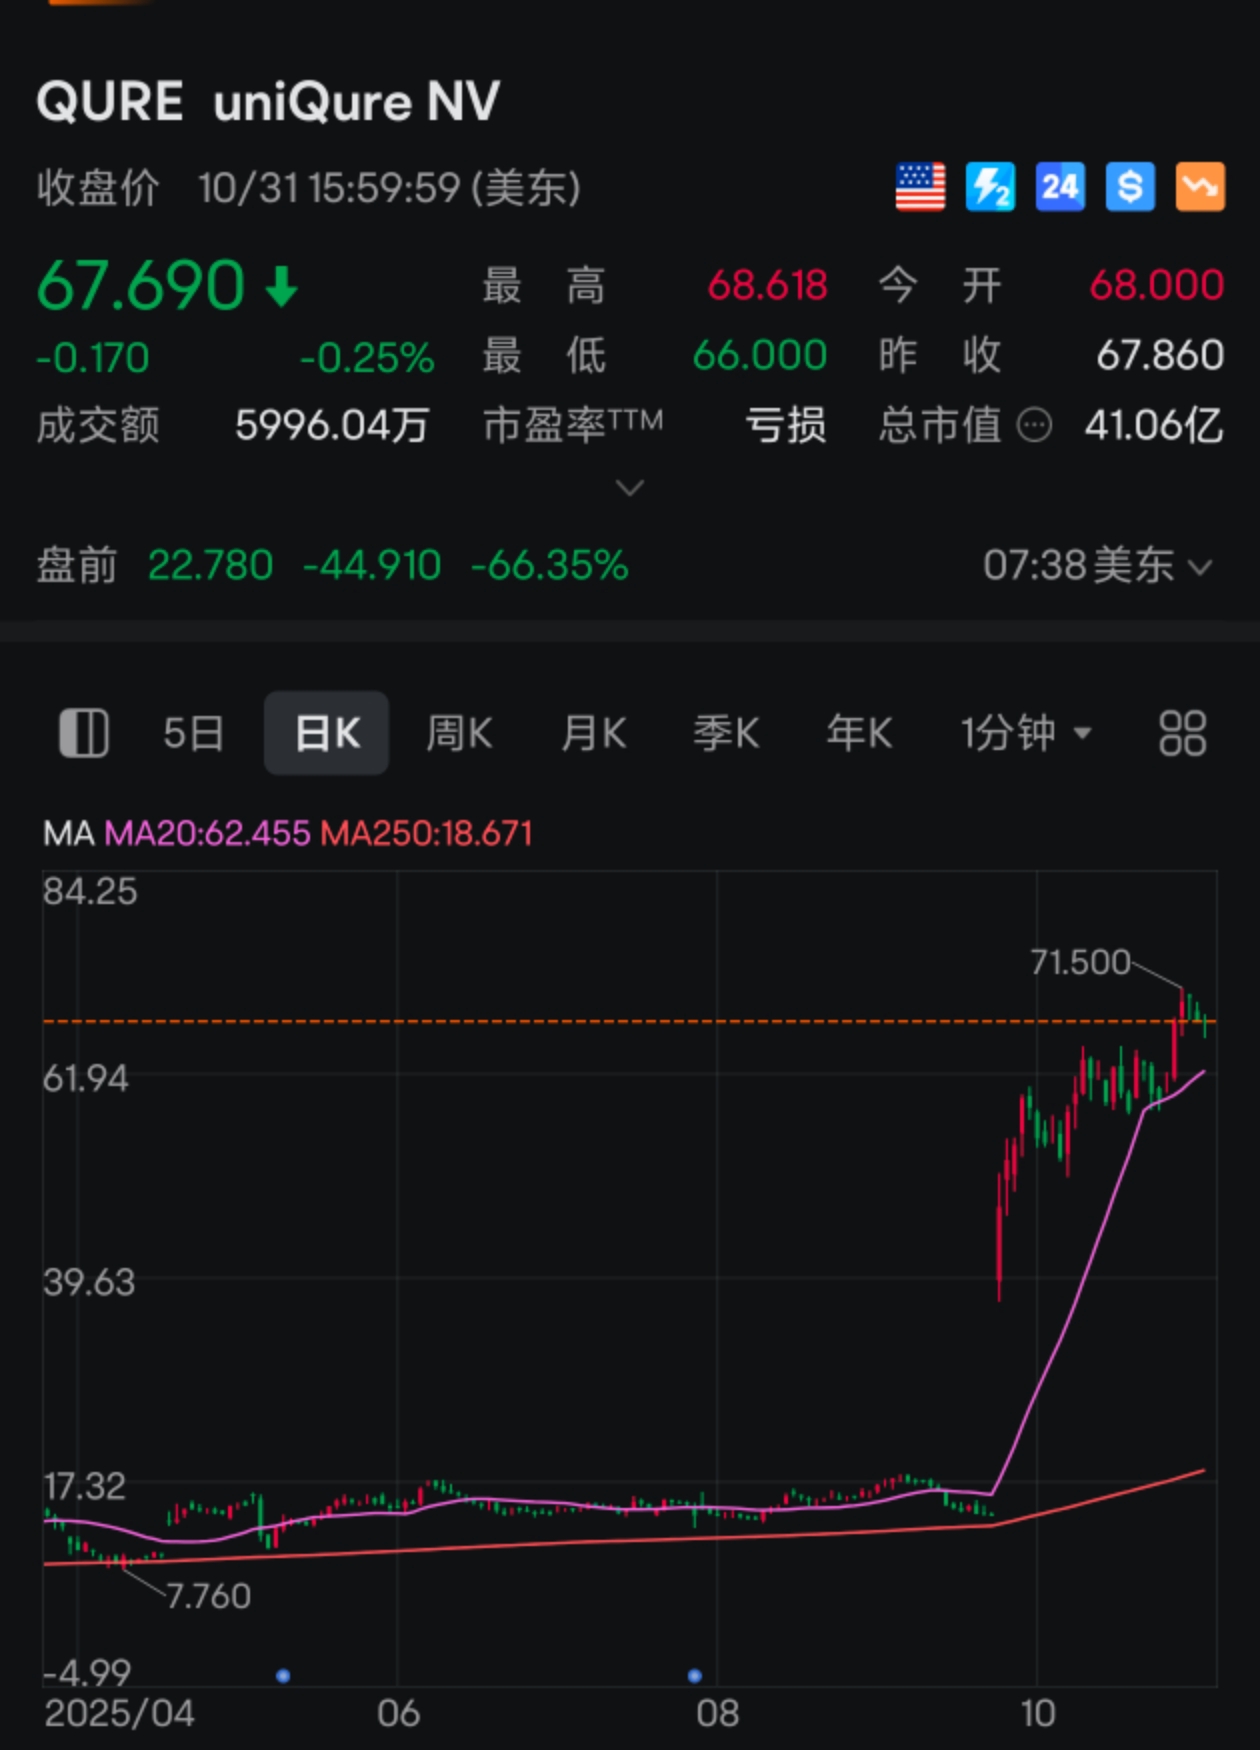This screenshot has height=1750, width=1260.
Task: Tap the 最低 value 66.000
Action: pyautogui.click(x=760, y=356)
